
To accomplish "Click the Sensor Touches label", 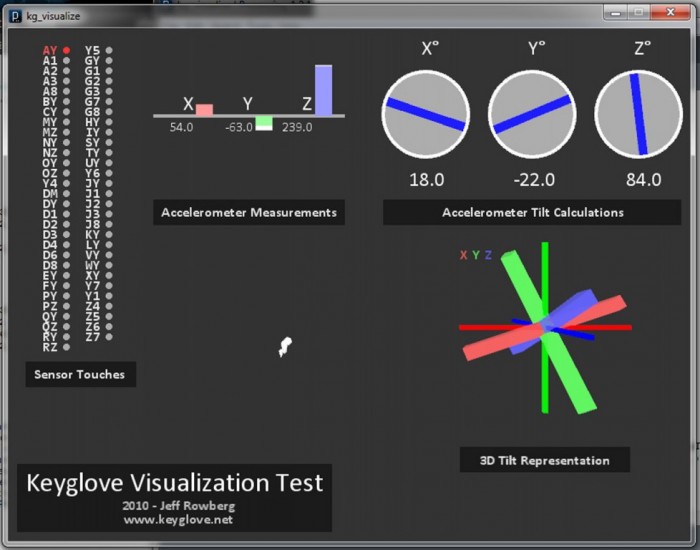I will click(x=80, y=374).
